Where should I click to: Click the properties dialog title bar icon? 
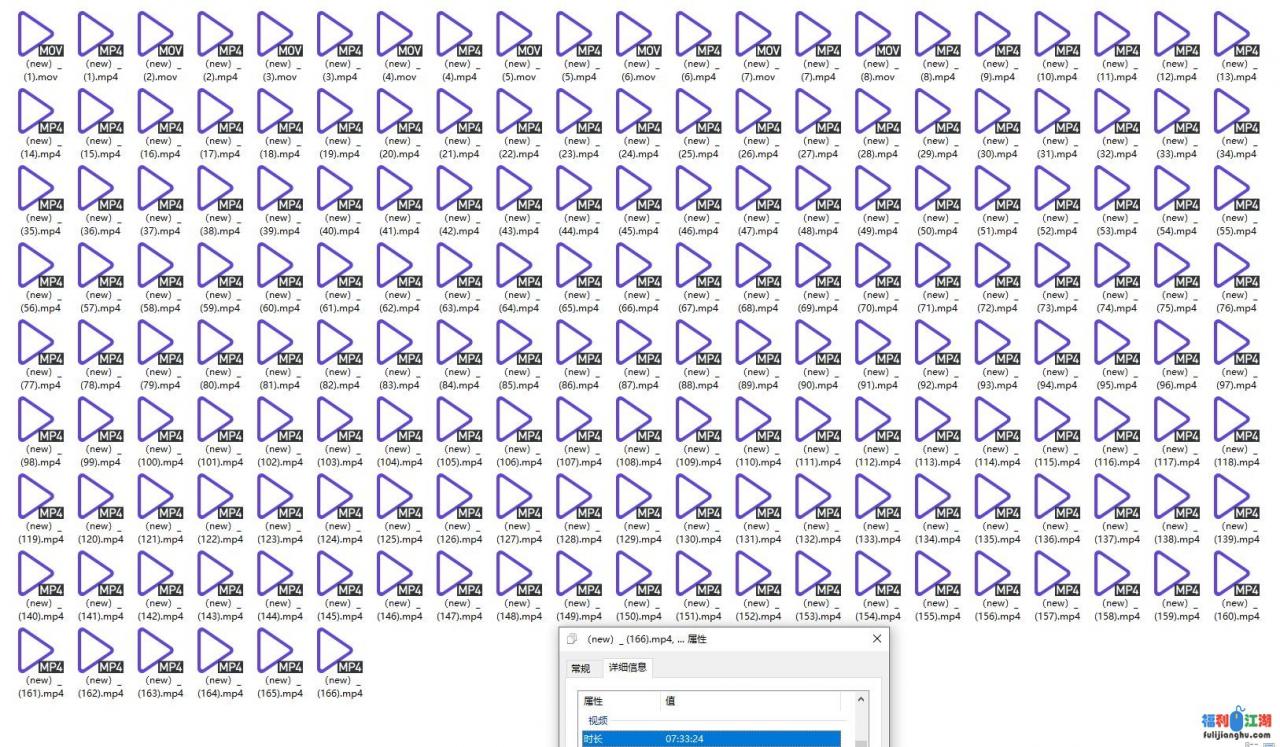point(574,639)
